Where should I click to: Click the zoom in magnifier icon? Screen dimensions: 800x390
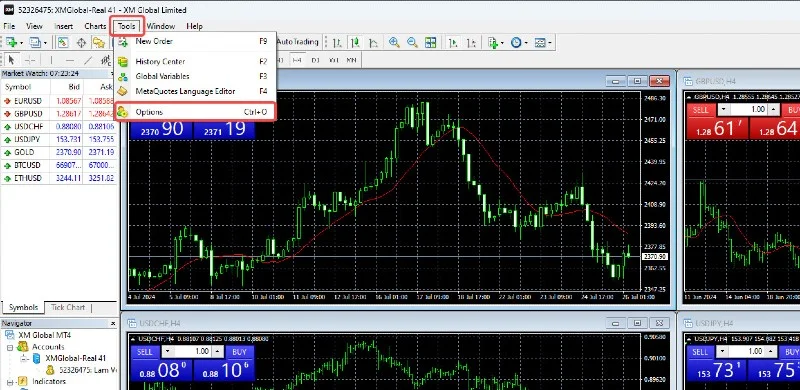point(394,42)
